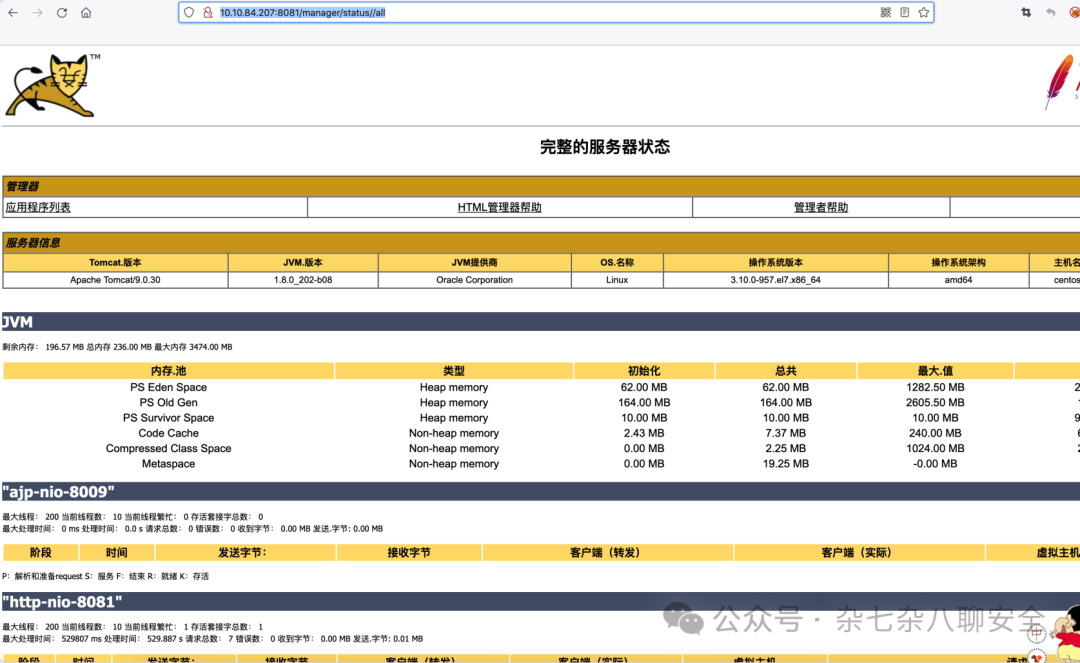The width and height of the screenshot is (1080, 663).
Task: Click the undo arrow toolbar icon
Action: point(1050,12)
